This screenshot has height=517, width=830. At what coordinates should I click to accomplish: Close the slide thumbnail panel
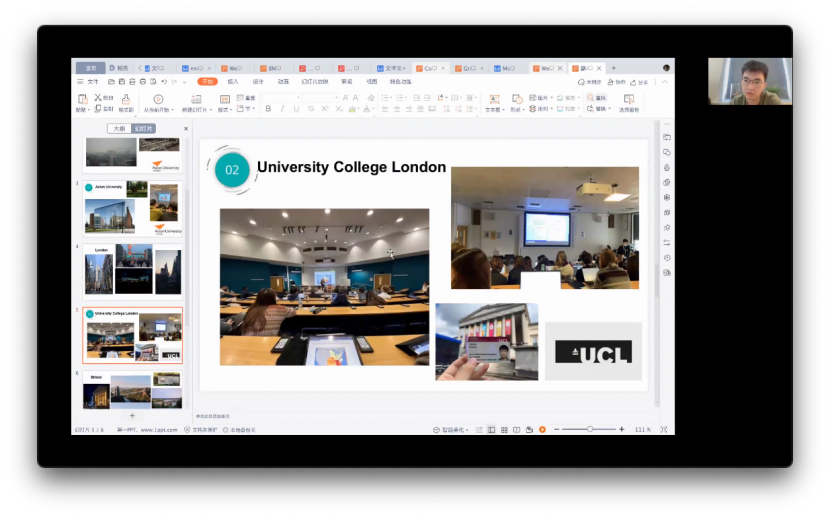pos(186,129)
